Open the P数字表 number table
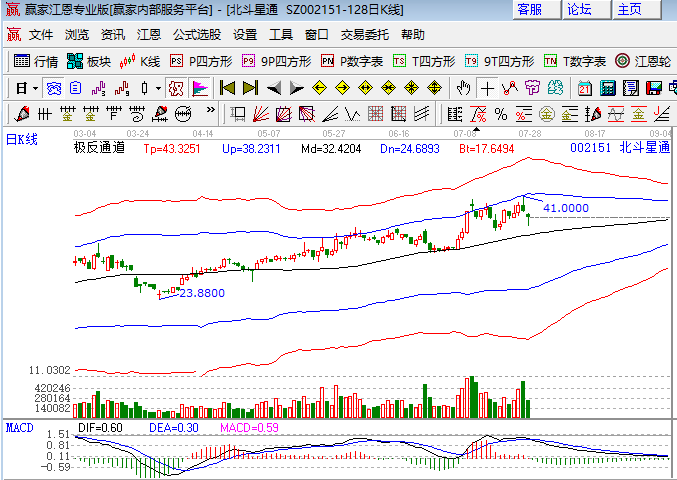Image resolution: width=677 pixels, height=480 pixels. click(352, 62)
